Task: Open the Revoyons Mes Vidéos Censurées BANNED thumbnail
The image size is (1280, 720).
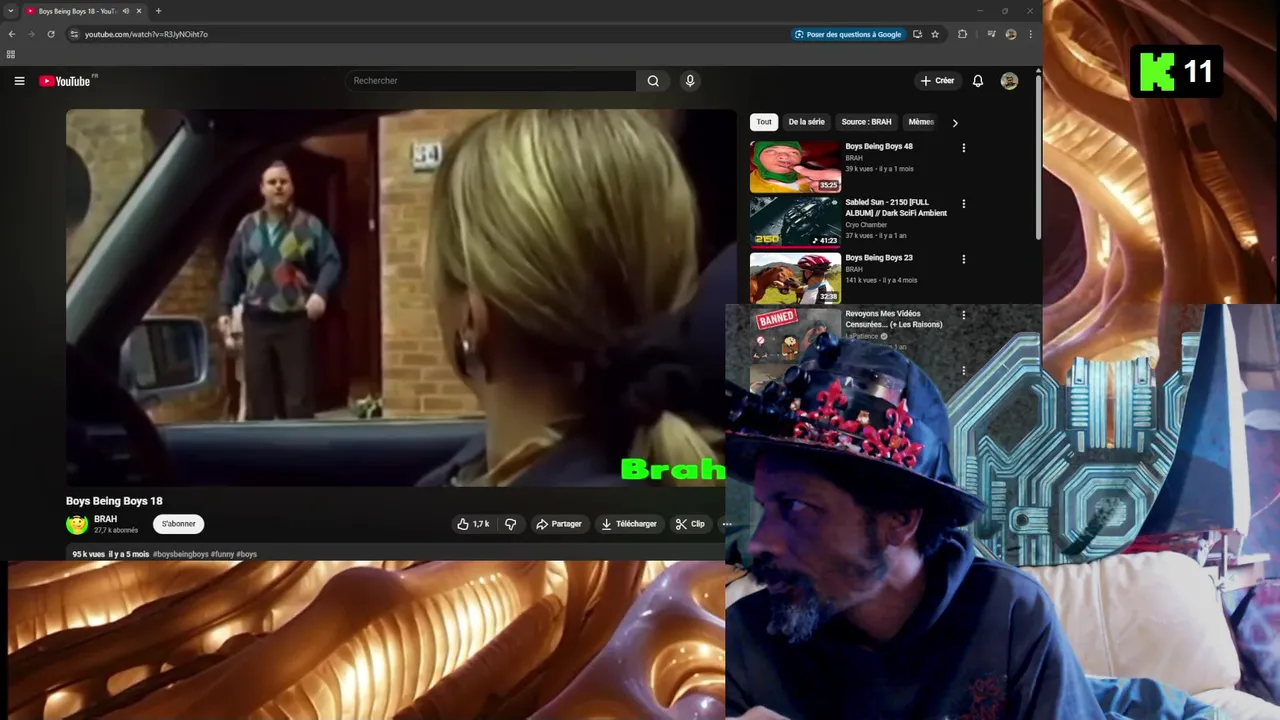Action: pyautogui.click(x=795, y=334)
